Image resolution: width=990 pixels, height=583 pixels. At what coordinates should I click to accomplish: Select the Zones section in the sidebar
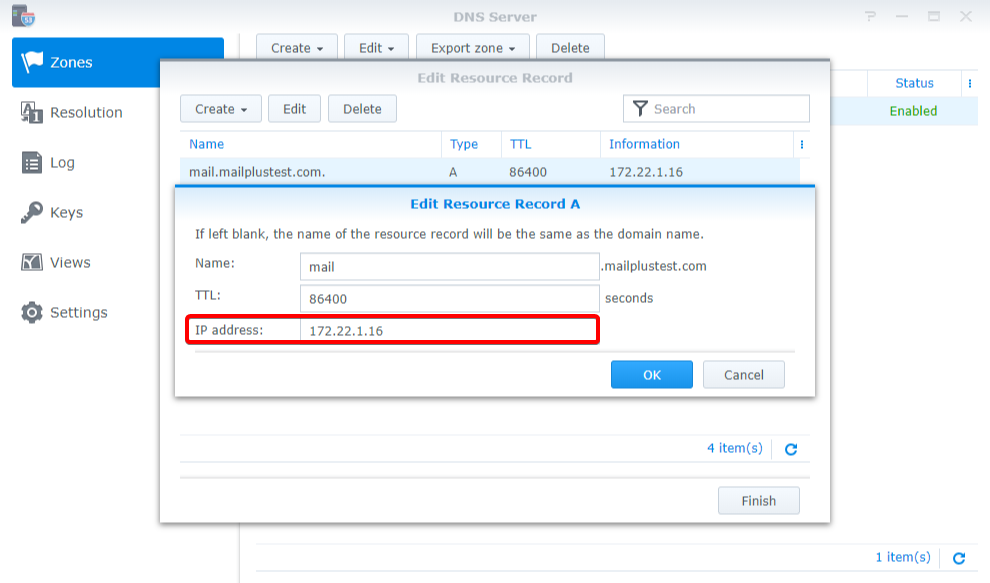[62, 62]
